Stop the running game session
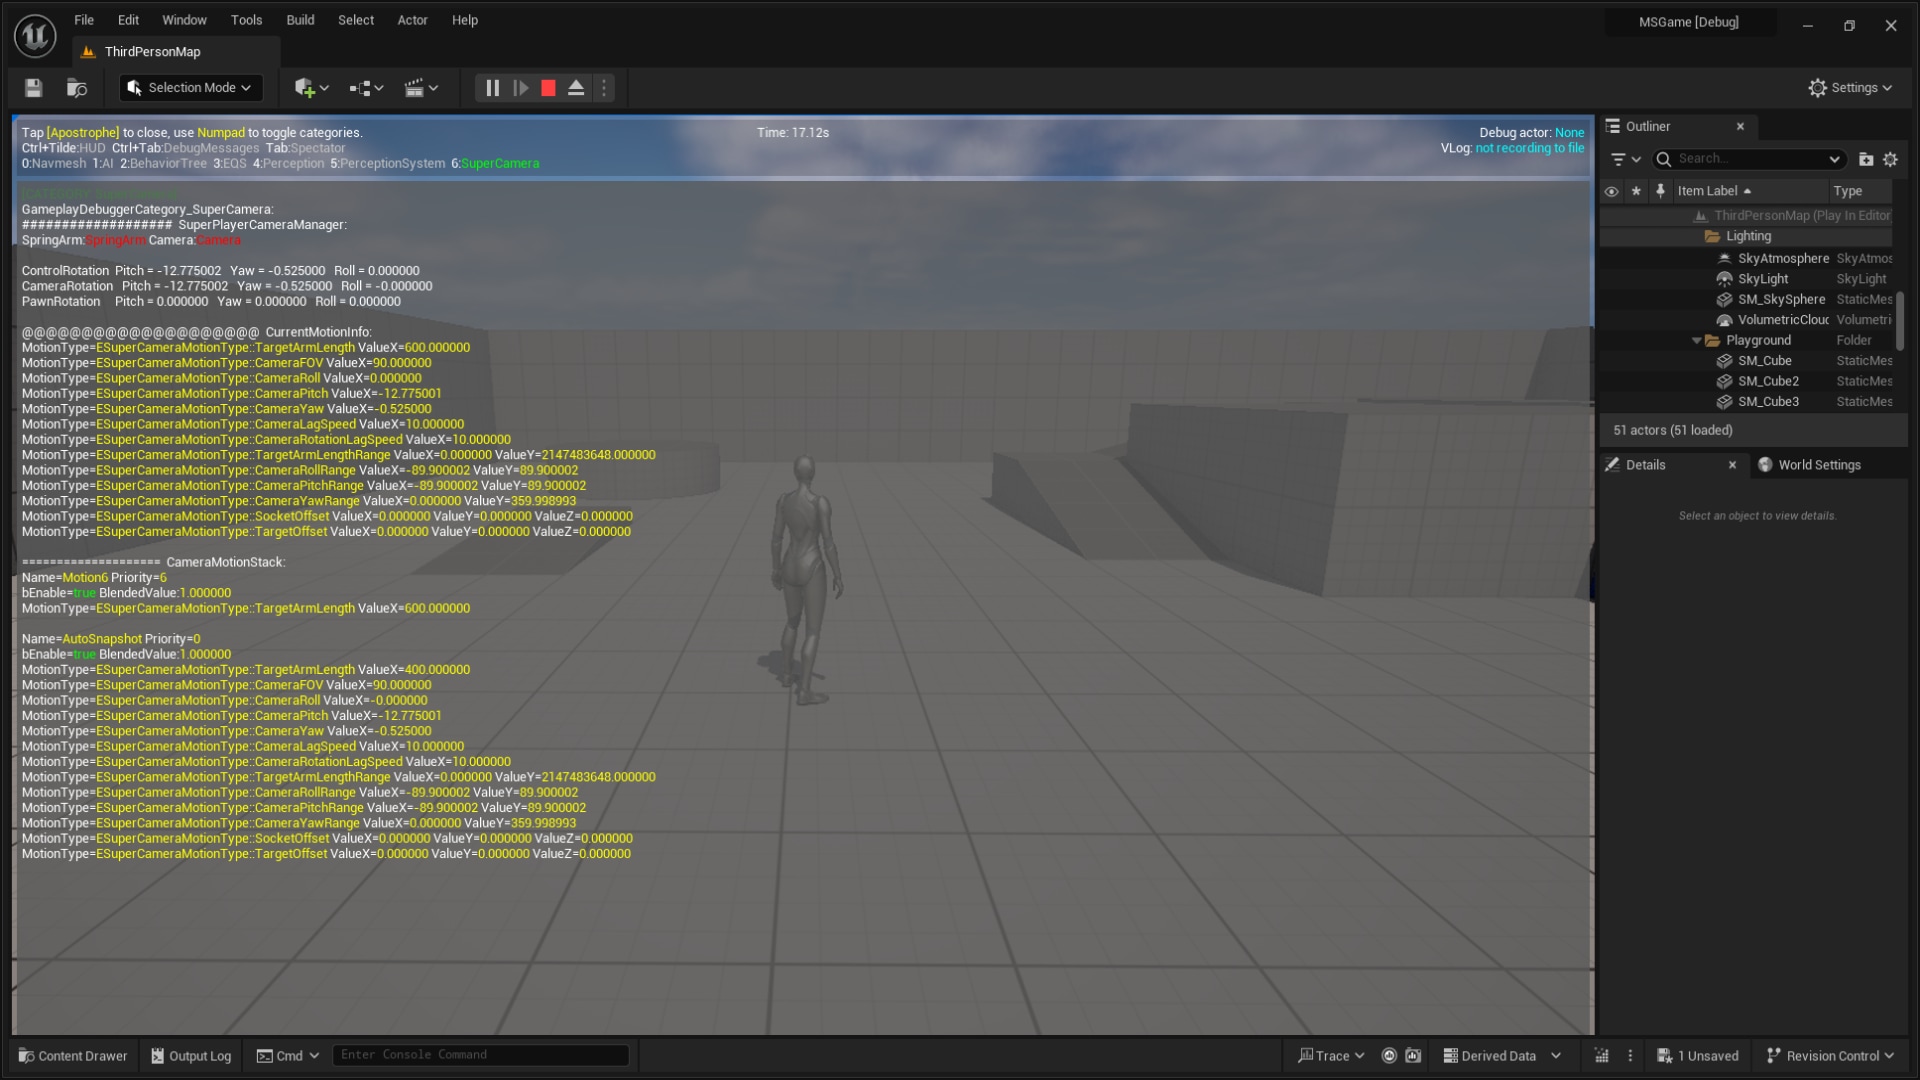Screen dimensions: 1920x1080 pos(547,88)
